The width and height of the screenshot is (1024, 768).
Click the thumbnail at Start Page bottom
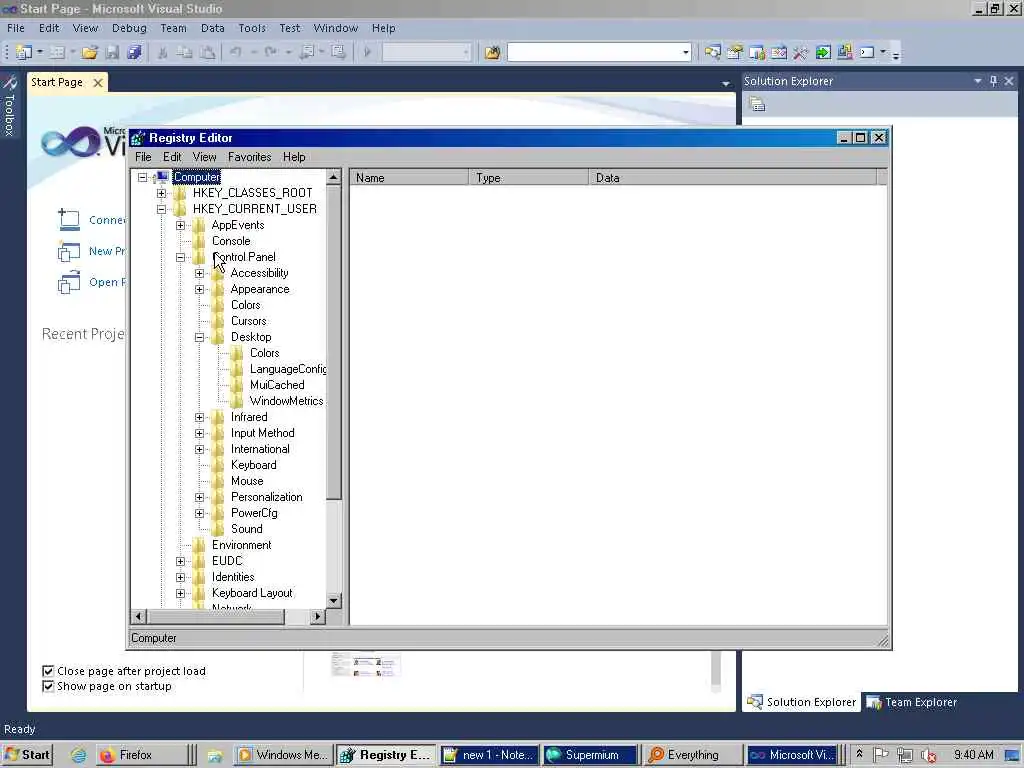click(x=365, y=665)
